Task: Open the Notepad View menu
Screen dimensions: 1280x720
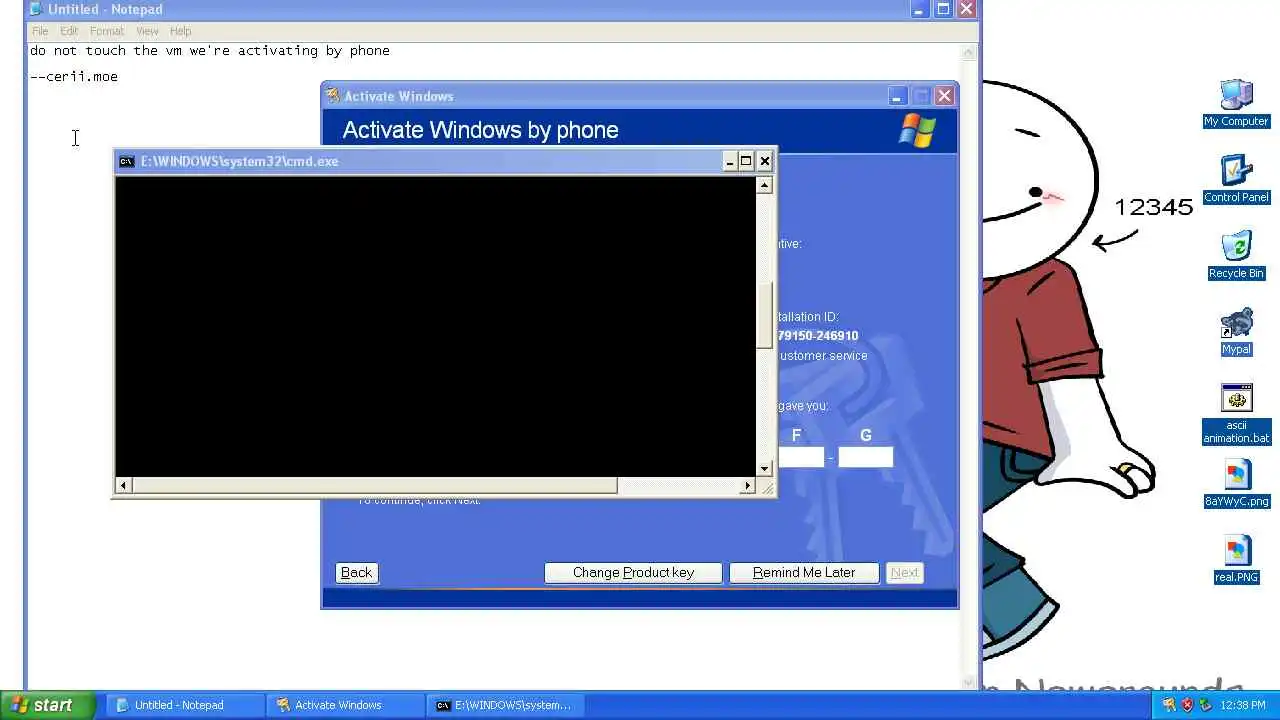Action: [147, 31]
